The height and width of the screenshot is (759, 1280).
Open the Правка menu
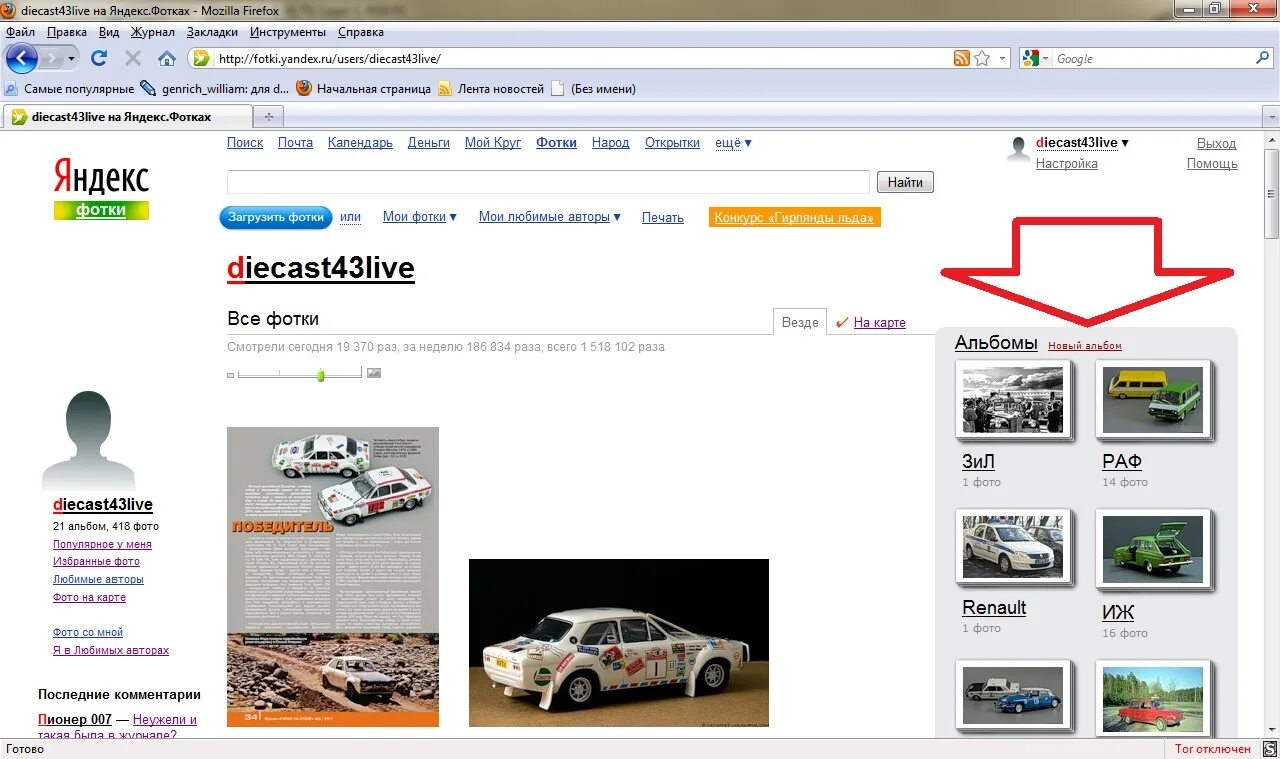pyautogui.click(x=66, y=32)
